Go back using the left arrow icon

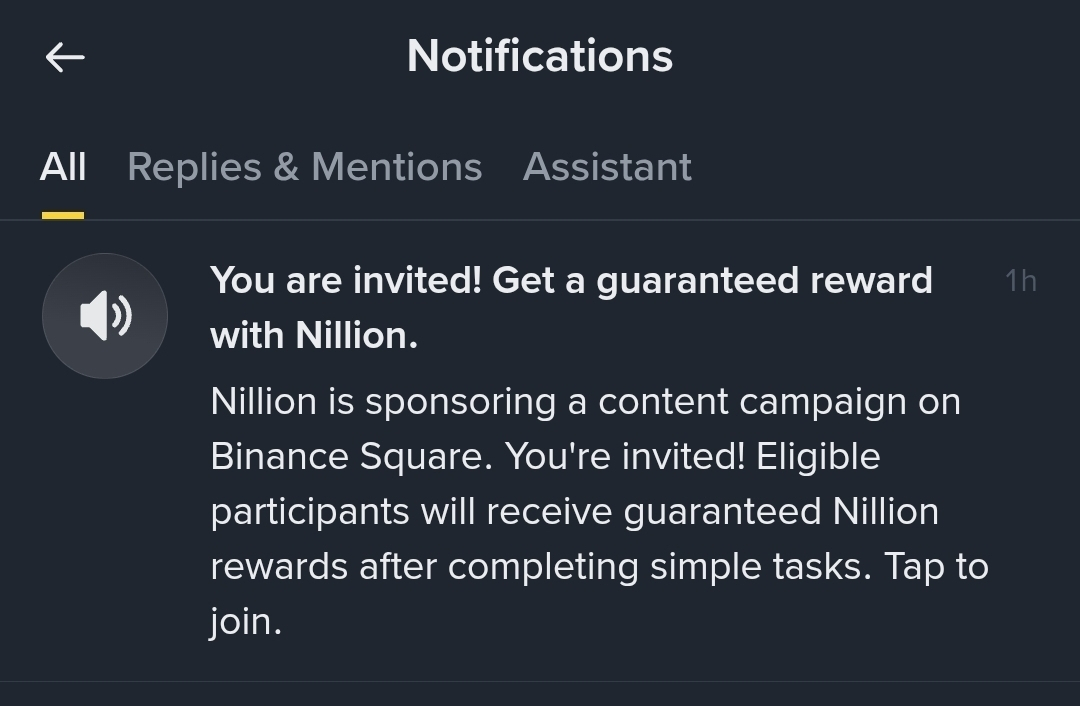click(65, 57)
